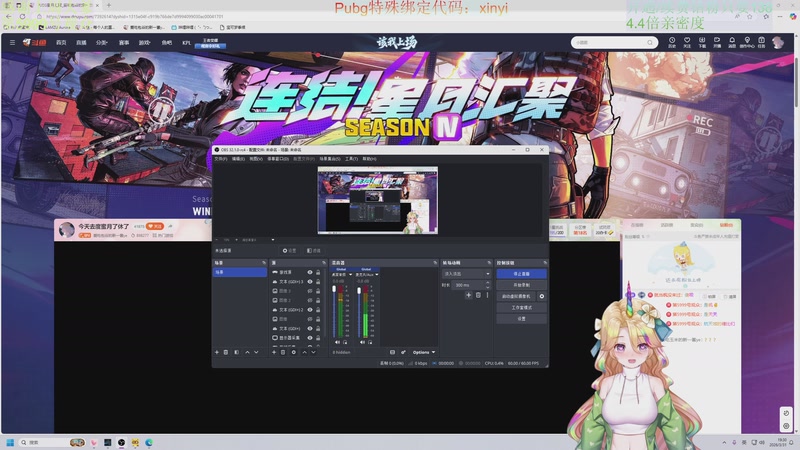Expand the 游戏 dropdown in site navigation
Screen dimensions: 800x450
click(x=144, y=42)
